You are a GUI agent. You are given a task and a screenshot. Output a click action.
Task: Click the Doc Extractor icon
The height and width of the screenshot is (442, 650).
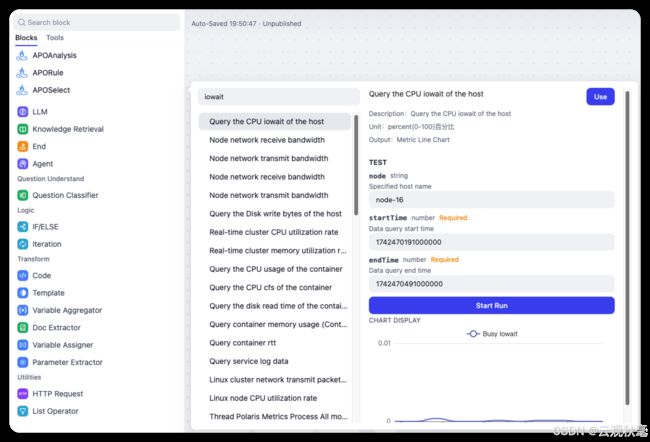23,328
